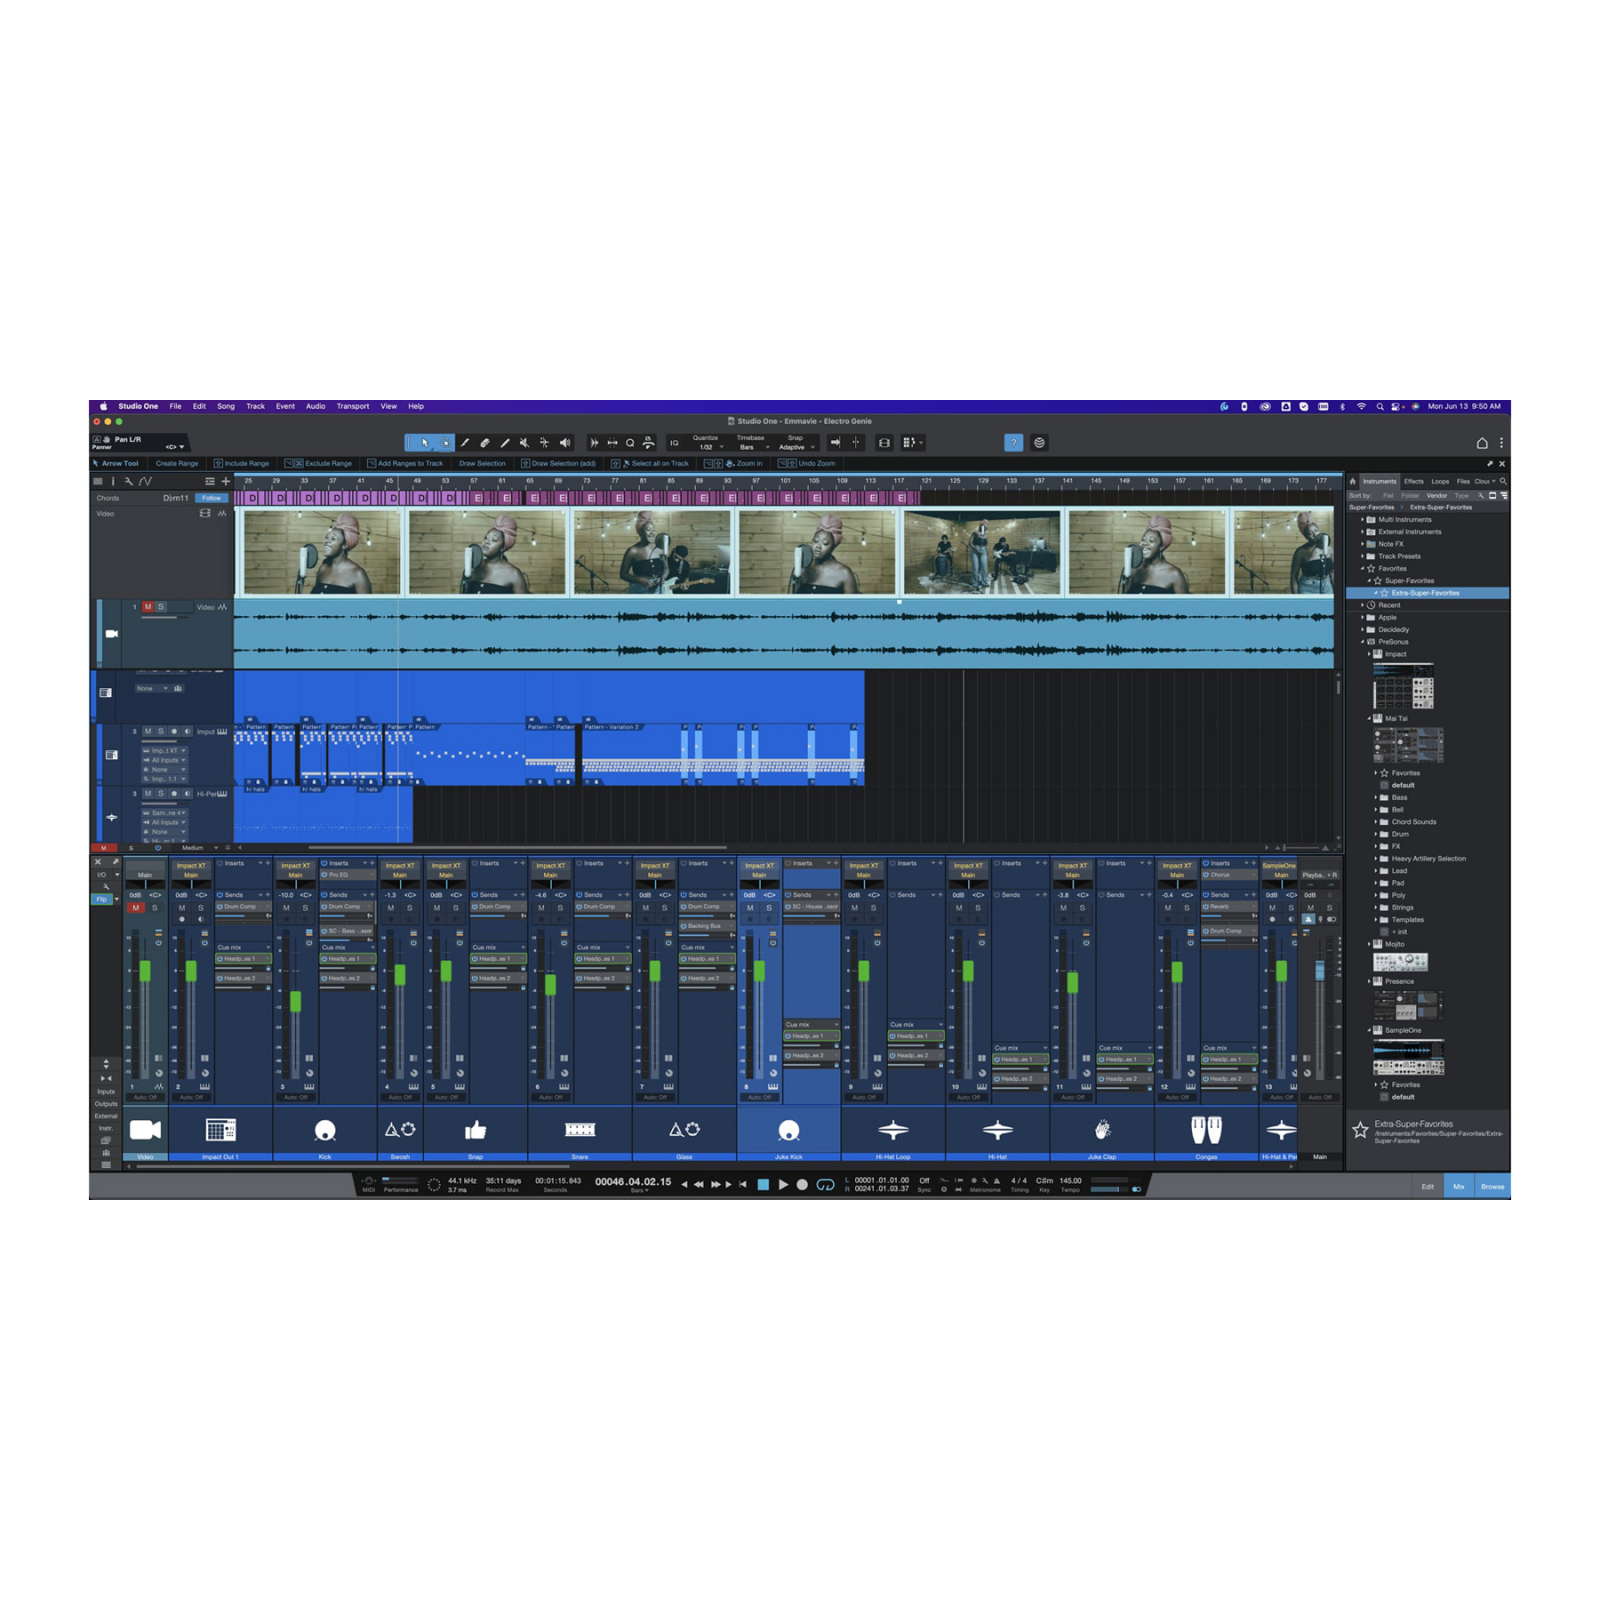The height and width of the screenshot is (1600, 1600).
Task: Solo track 3 Hi-Pan in the arrangement
Action: click(160, 793)
